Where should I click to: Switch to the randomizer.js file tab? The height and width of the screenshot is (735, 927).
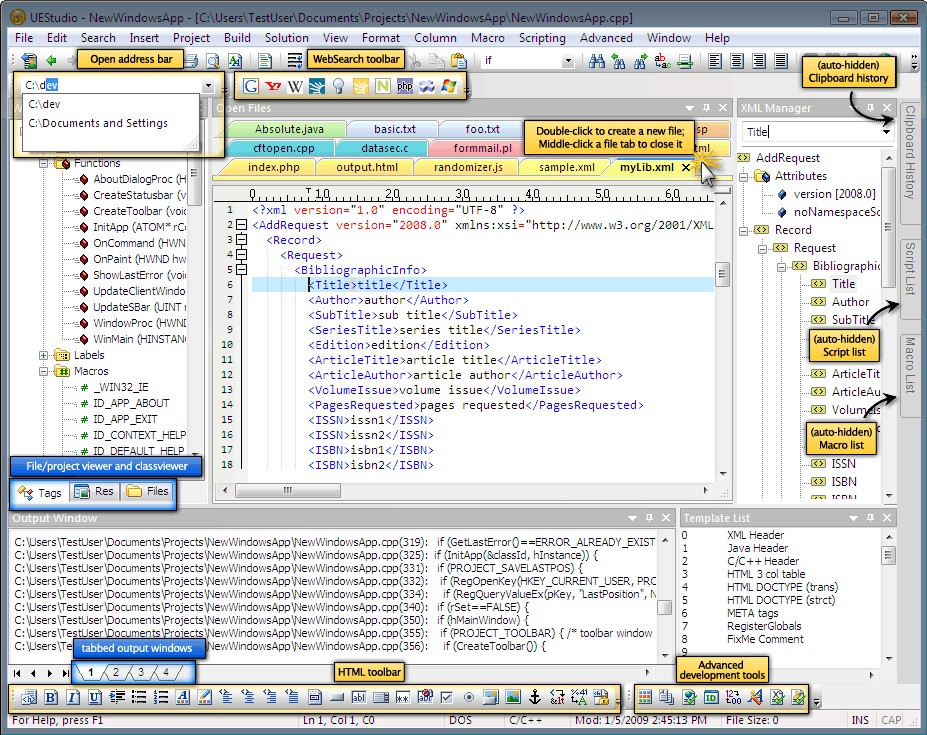coord(468,167)
